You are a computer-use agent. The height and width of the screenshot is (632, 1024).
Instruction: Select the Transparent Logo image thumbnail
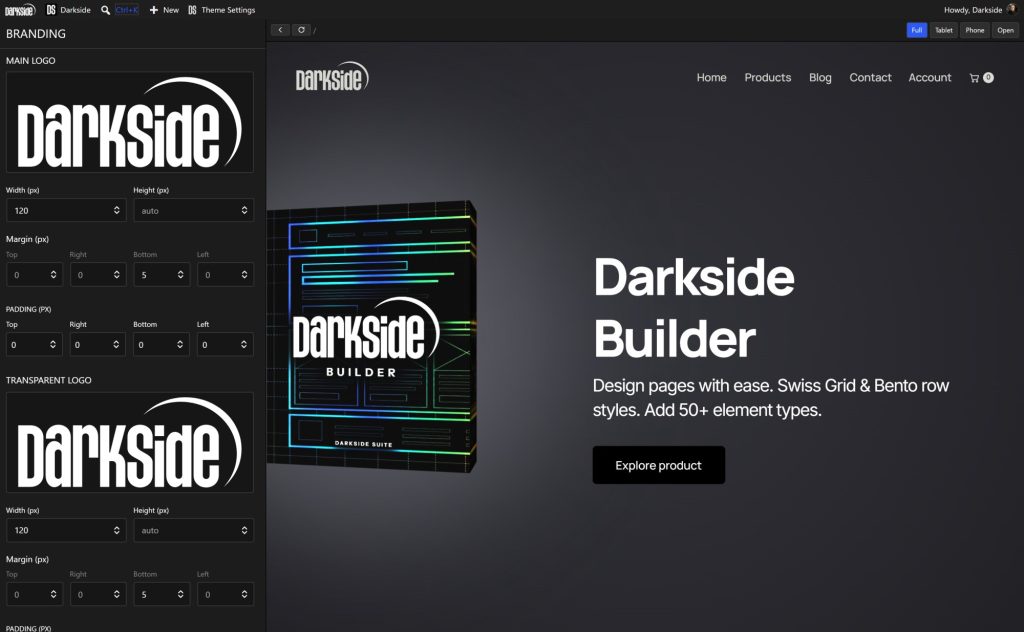[129, 442]
